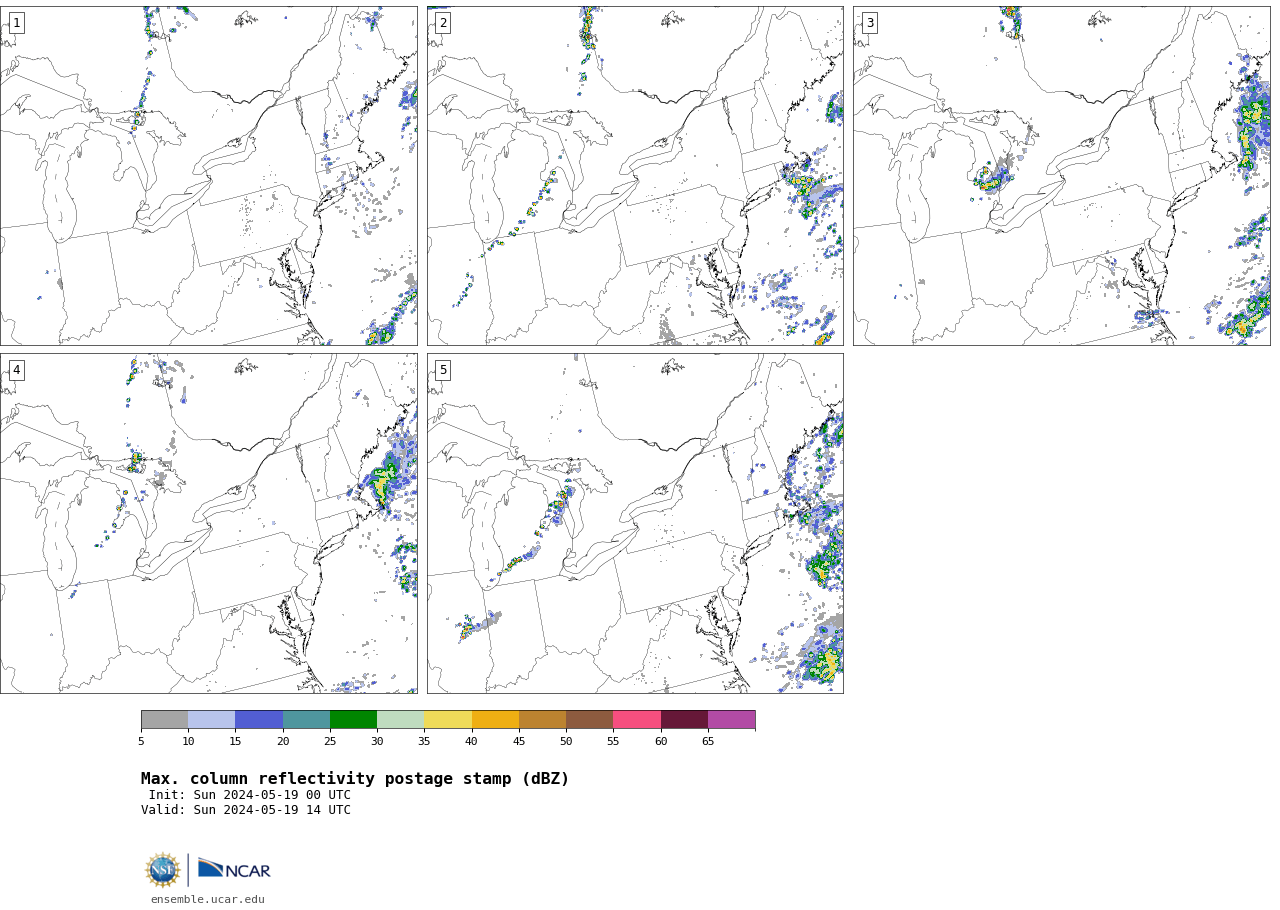Click the NSF logo
This screenshot has height=910, width=1280.
163,870
